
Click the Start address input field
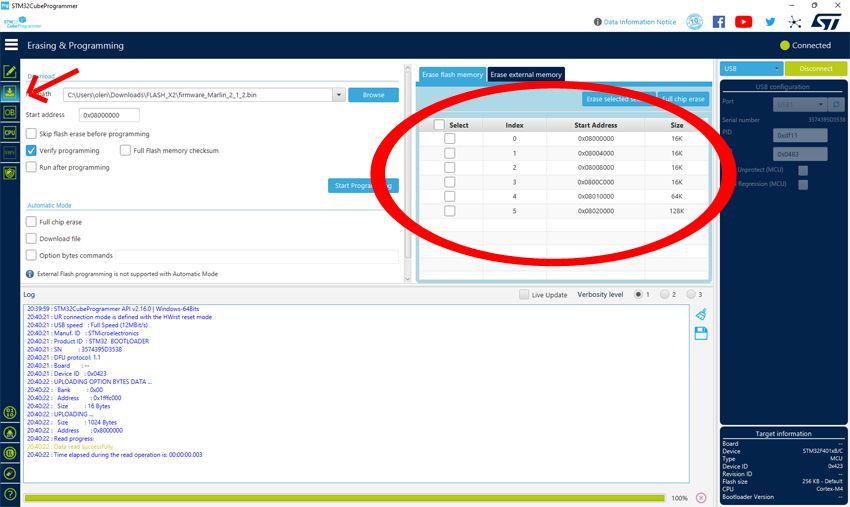[x=109, y=115]
